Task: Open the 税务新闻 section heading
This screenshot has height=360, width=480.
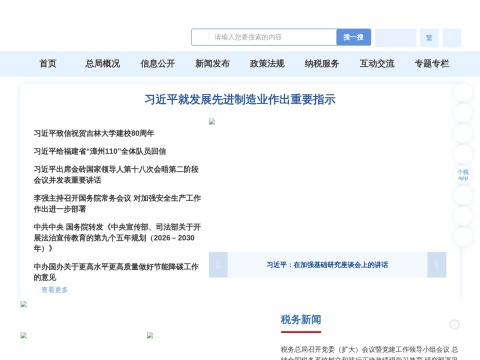Action: pyautogui.click(x=301, y=319)
